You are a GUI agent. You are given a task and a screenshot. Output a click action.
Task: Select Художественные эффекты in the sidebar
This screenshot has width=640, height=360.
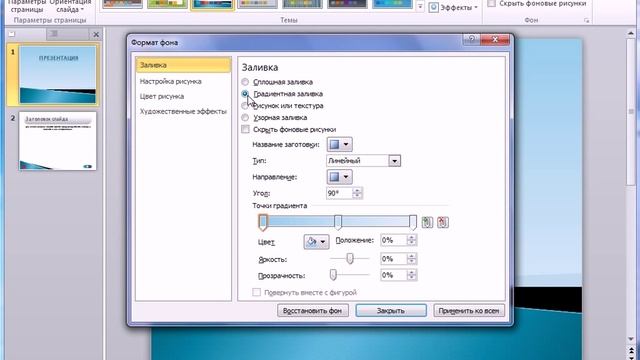pyautogui.click(x=183, y=111)
